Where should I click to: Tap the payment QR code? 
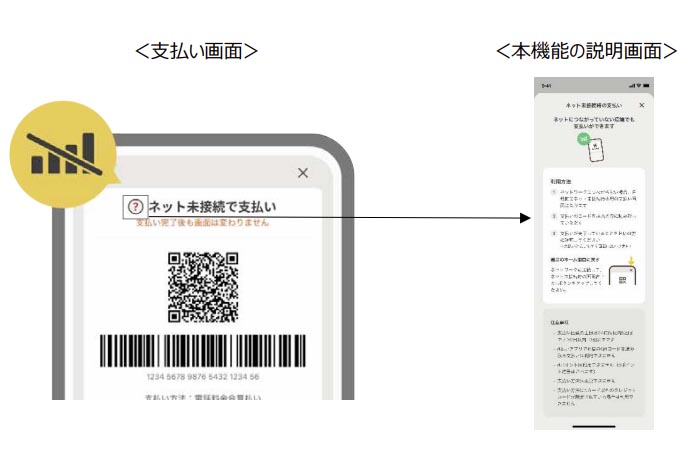[203, 287]
